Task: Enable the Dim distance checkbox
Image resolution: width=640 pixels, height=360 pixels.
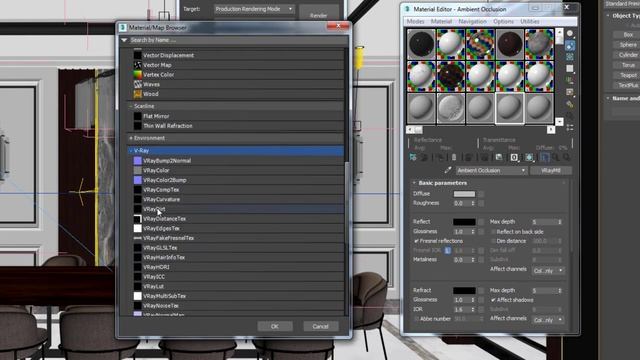Action: coord(493,241)
